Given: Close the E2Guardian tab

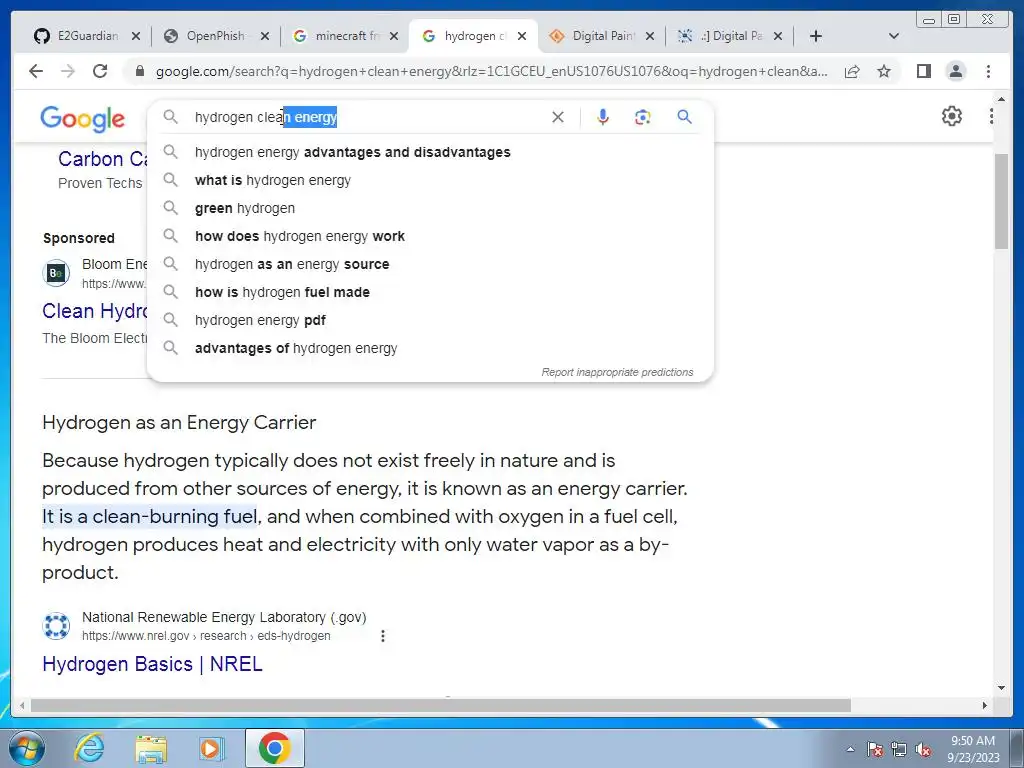Looking at the screenshot, I should click(135, 36).
